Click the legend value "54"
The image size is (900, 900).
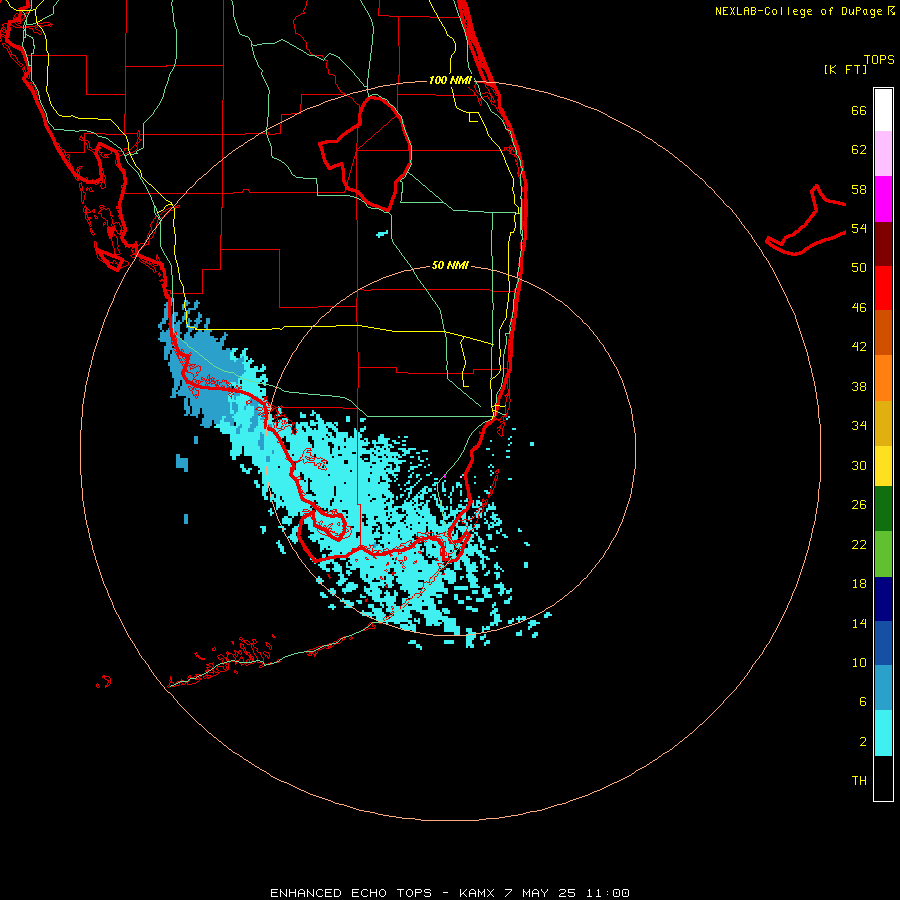click(859, 228)
